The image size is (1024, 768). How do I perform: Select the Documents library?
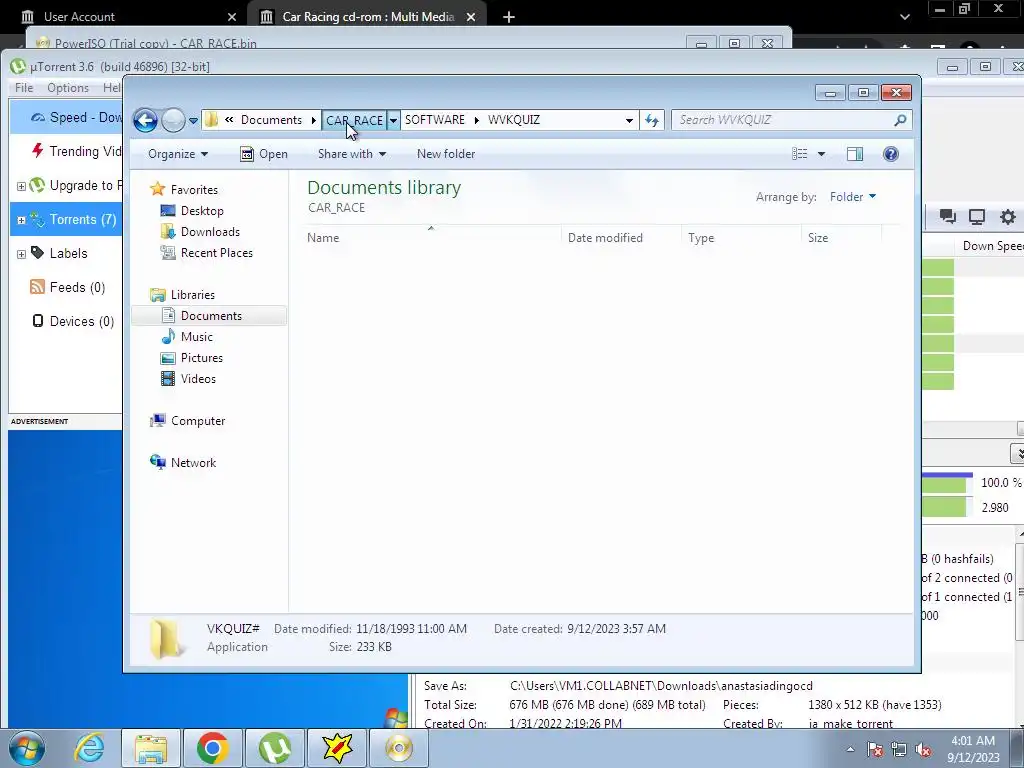(x=209, y=315)
